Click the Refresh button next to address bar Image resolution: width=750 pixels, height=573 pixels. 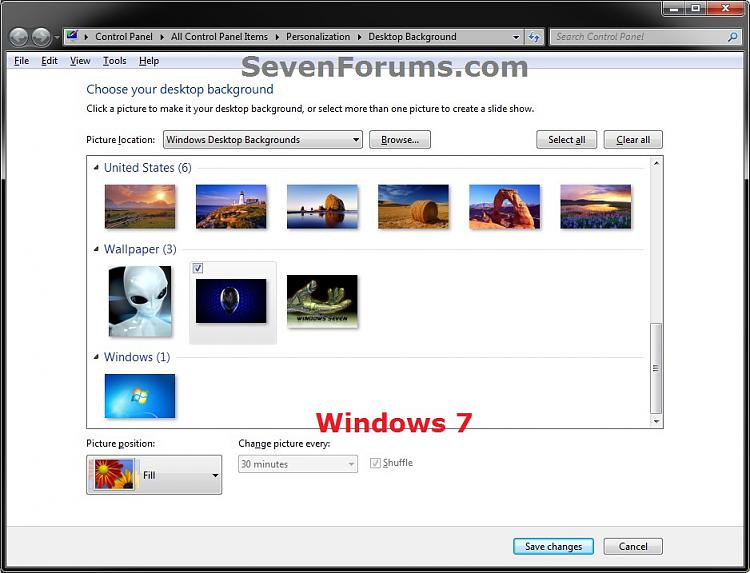pos(534,37)
